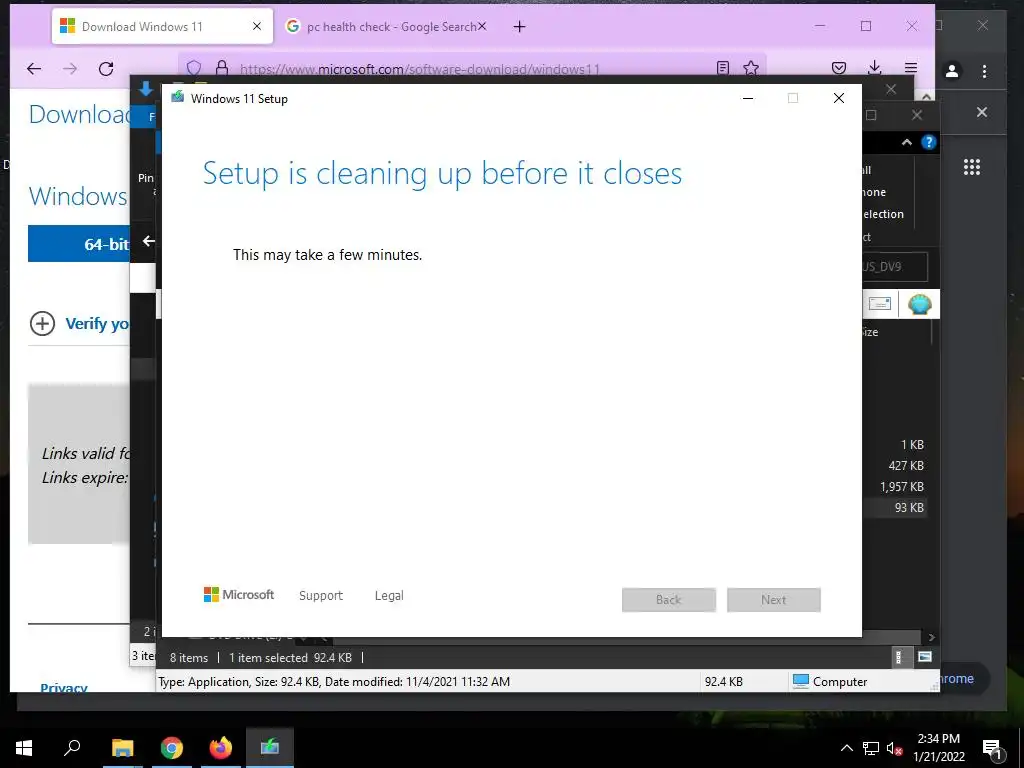
Task: Open taskbar Search
Action: tap(72, 748)
